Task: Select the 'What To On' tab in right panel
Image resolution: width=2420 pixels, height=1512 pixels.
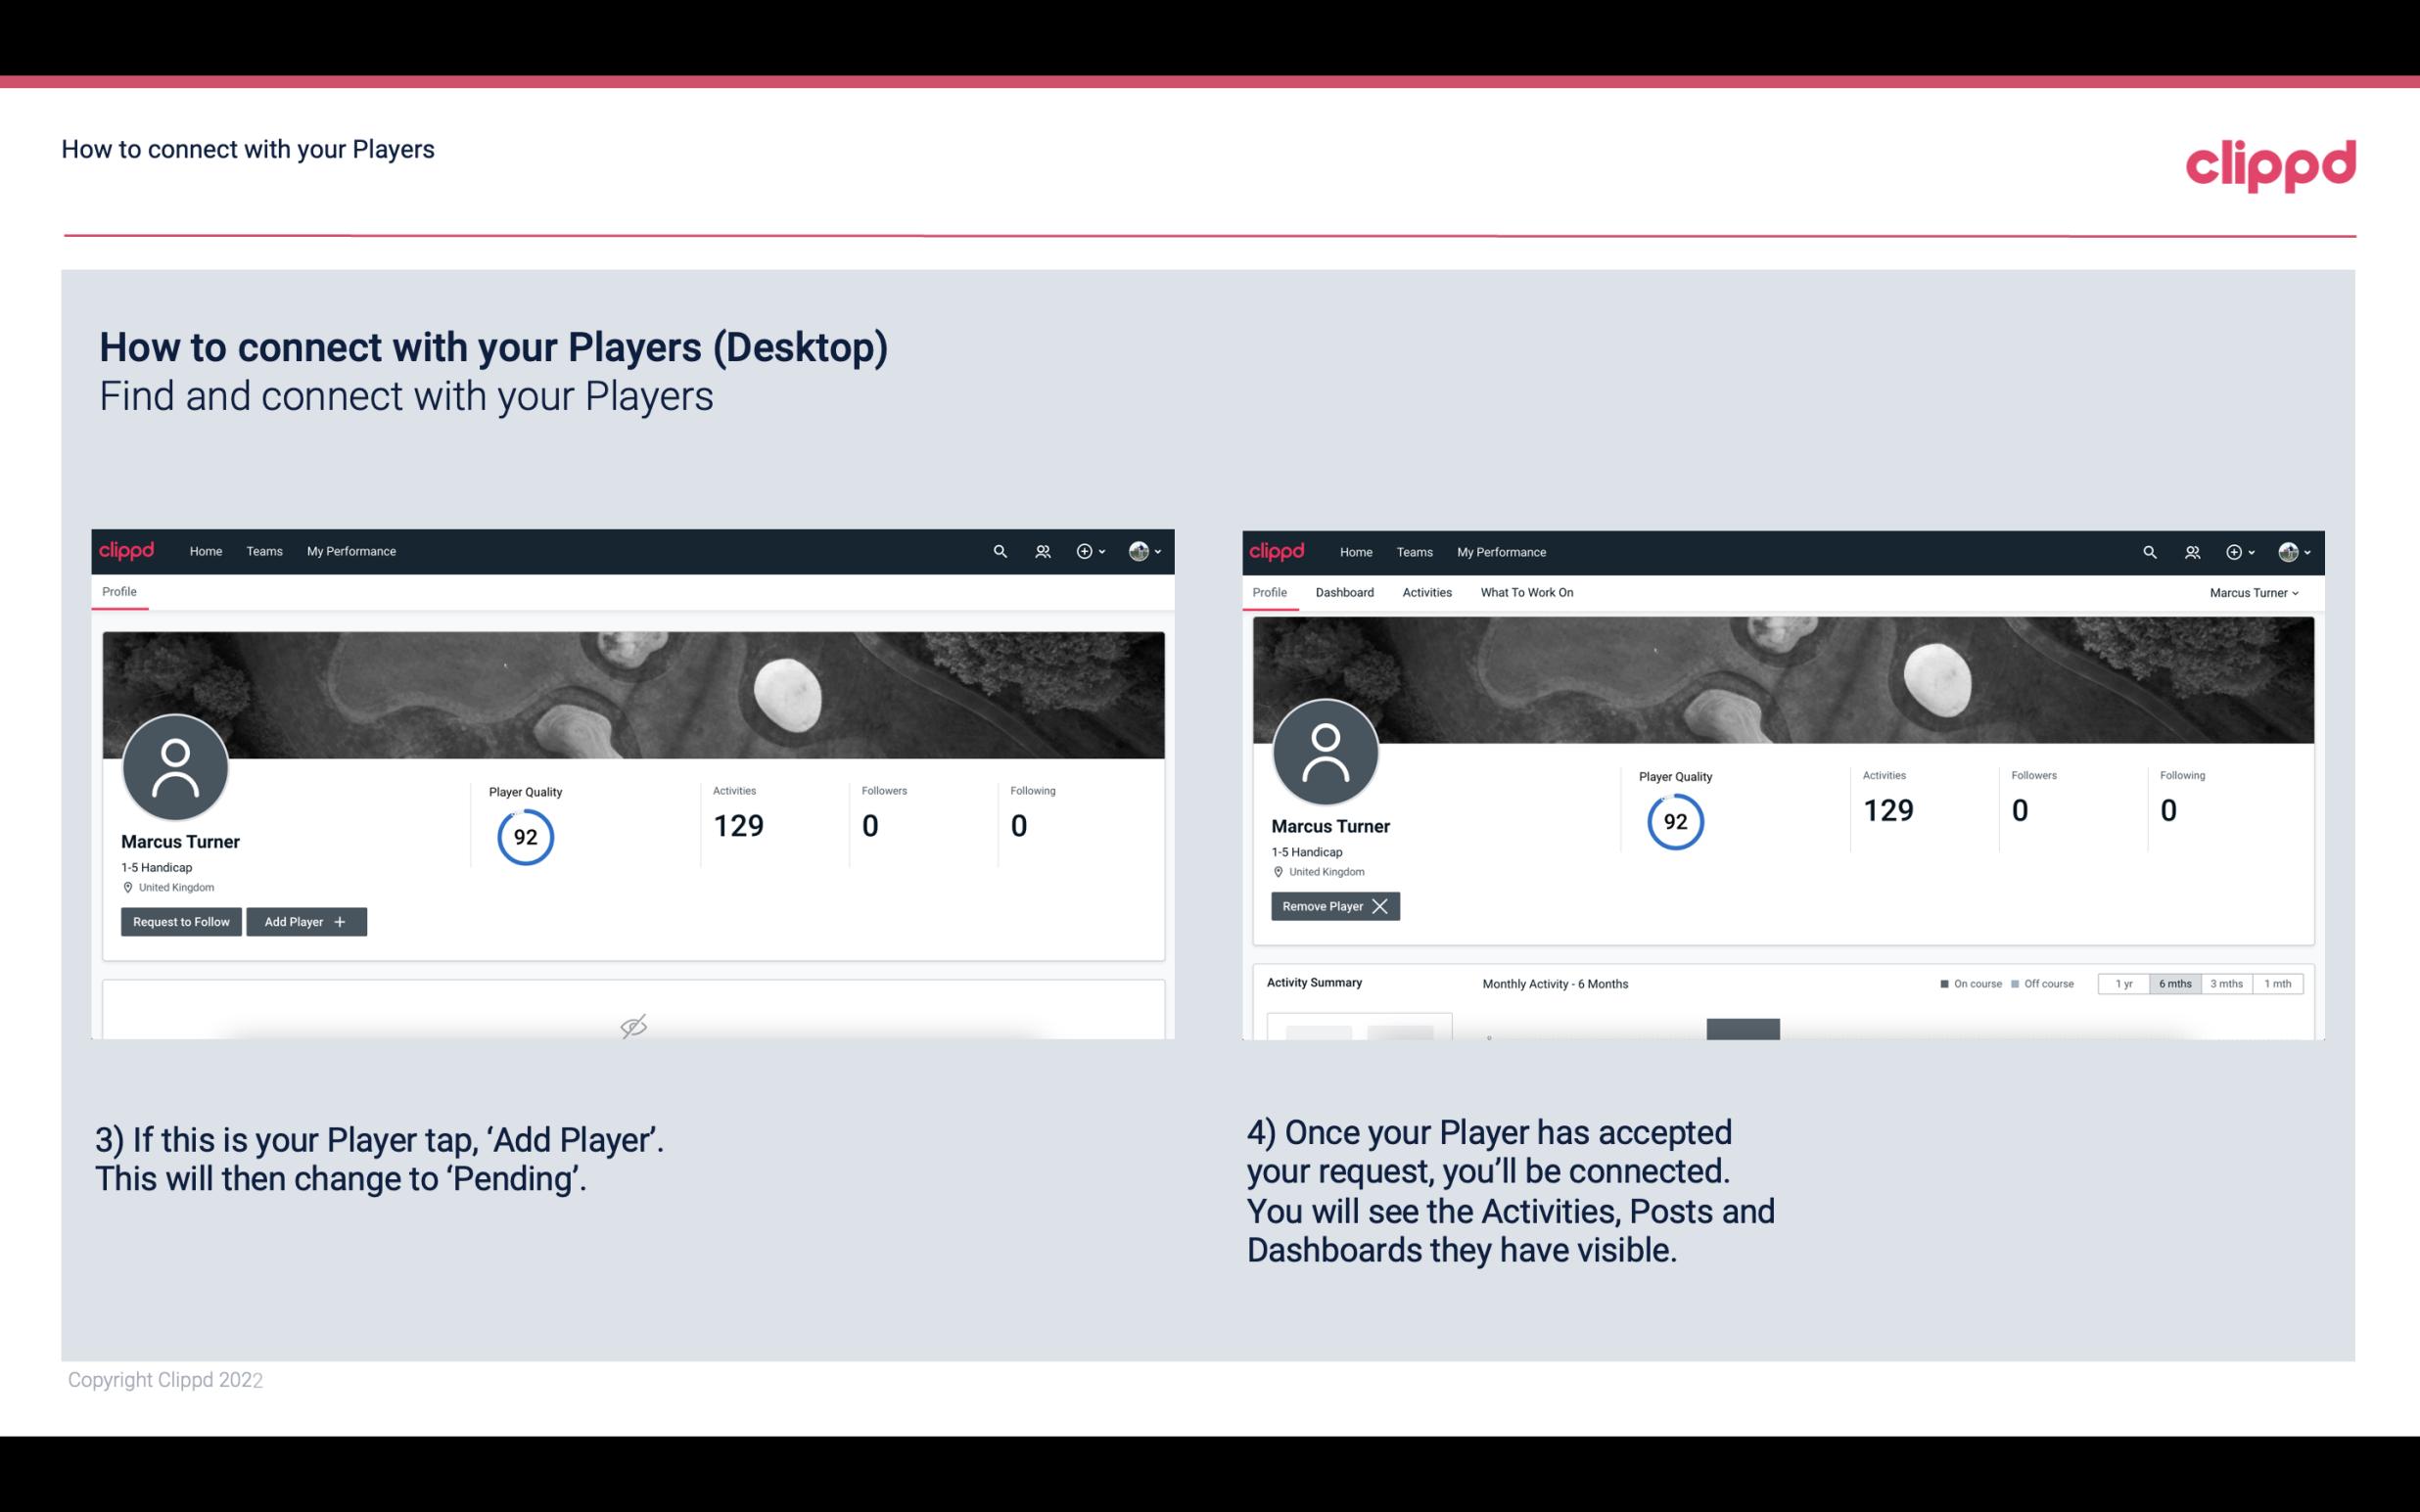Action: tap(1526, 592)
